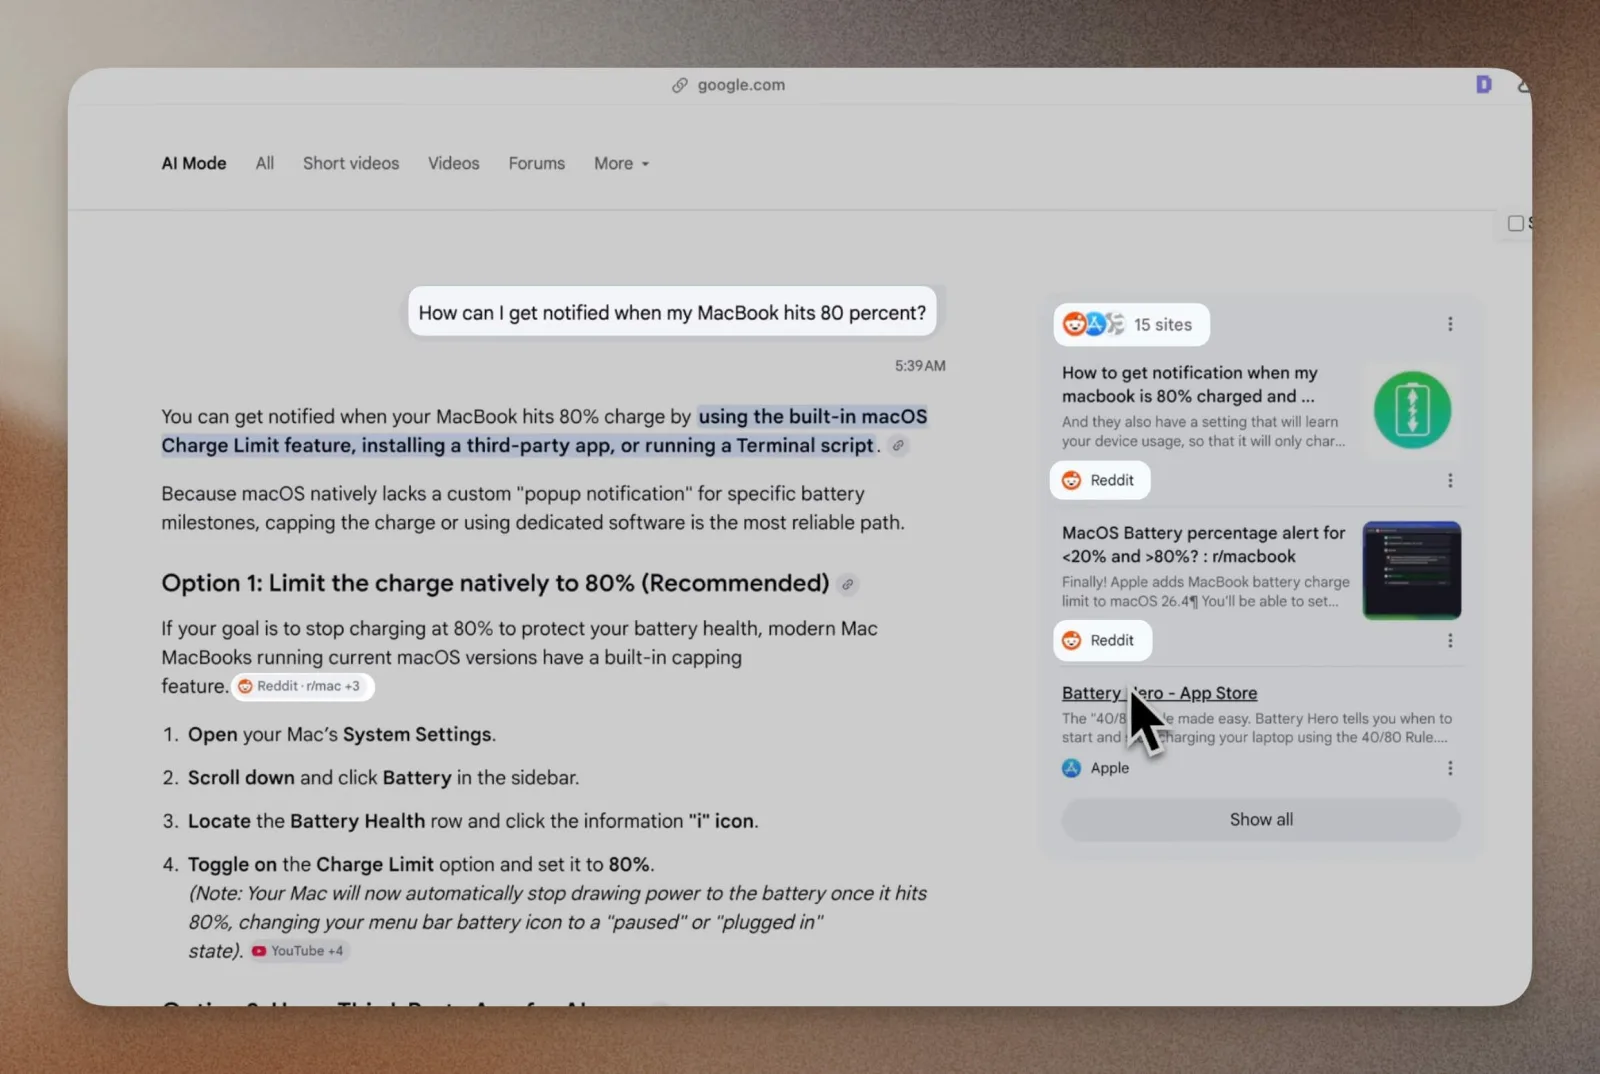
Task: Click the 15 sites button
Action: [1131, 324]
